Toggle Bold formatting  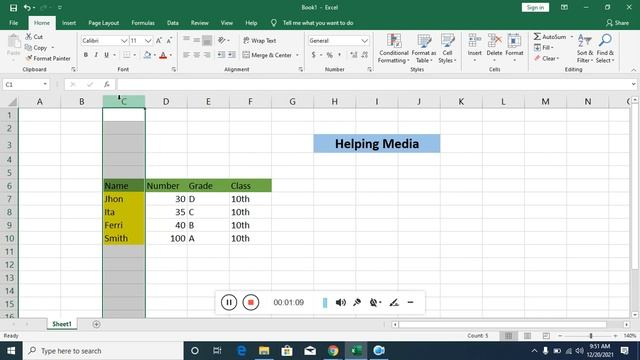pos(86,55)
